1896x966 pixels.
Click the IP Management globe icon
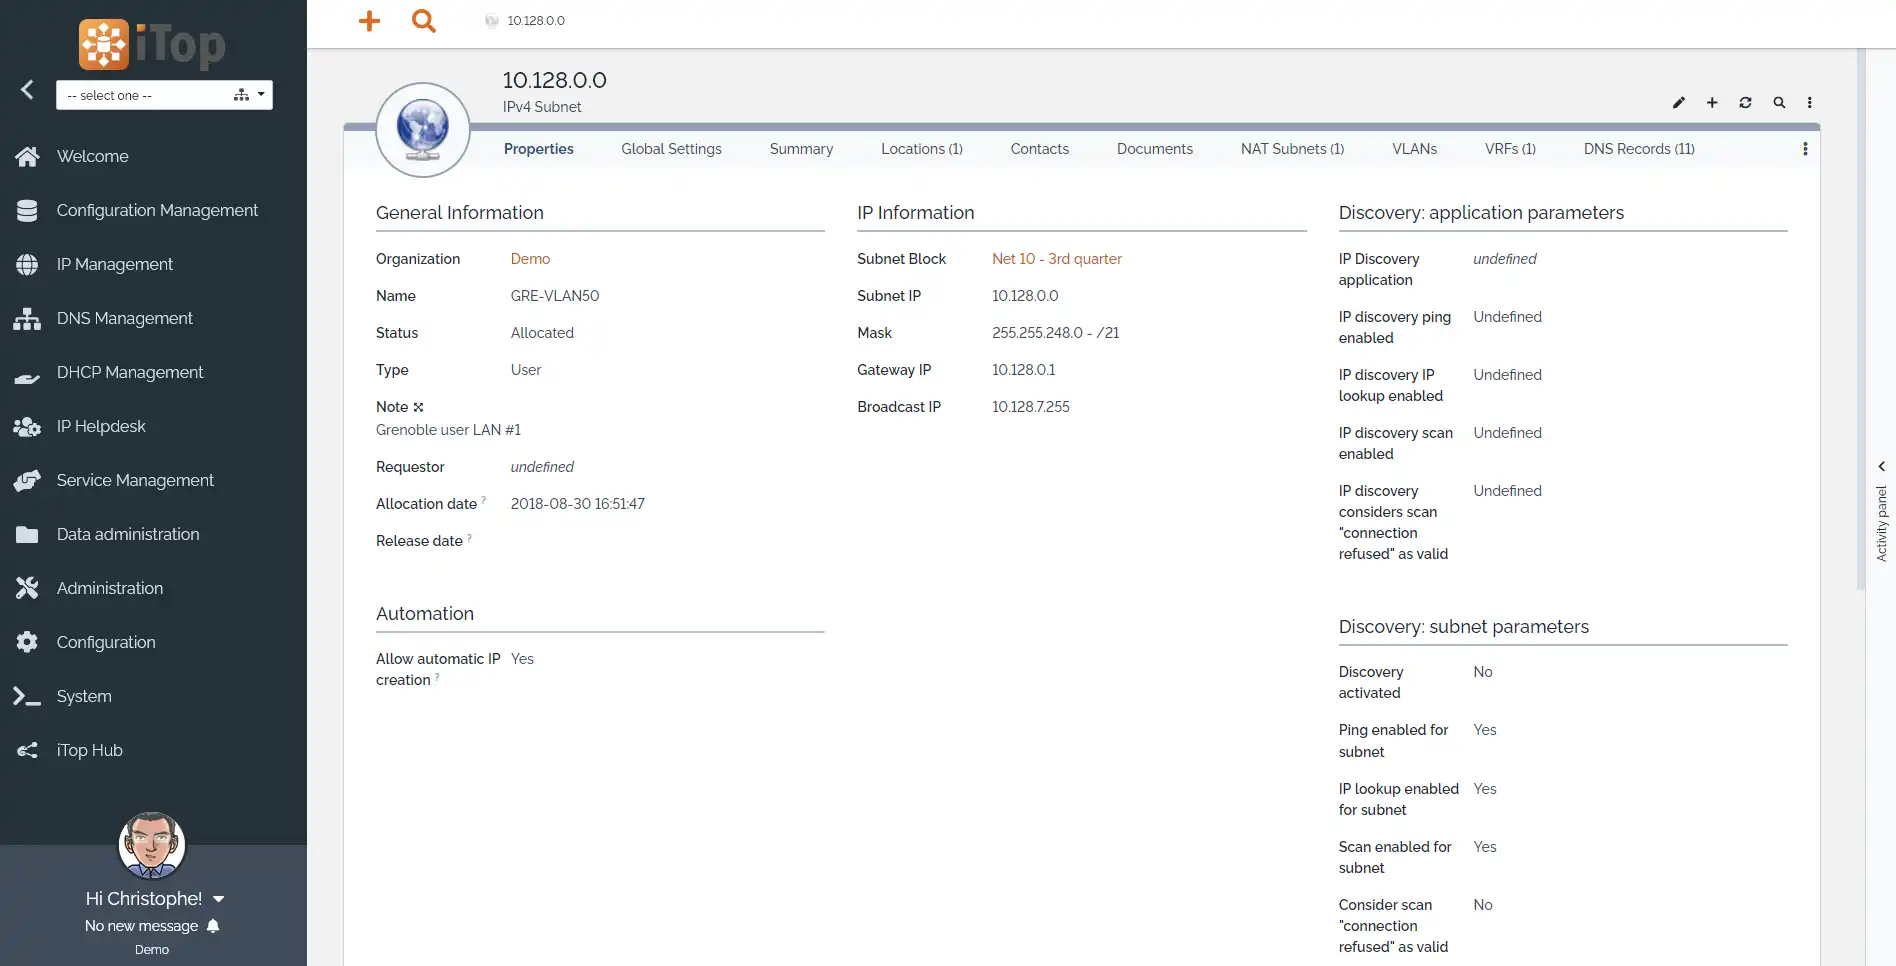pyautogui.click(x=27, y=265)
